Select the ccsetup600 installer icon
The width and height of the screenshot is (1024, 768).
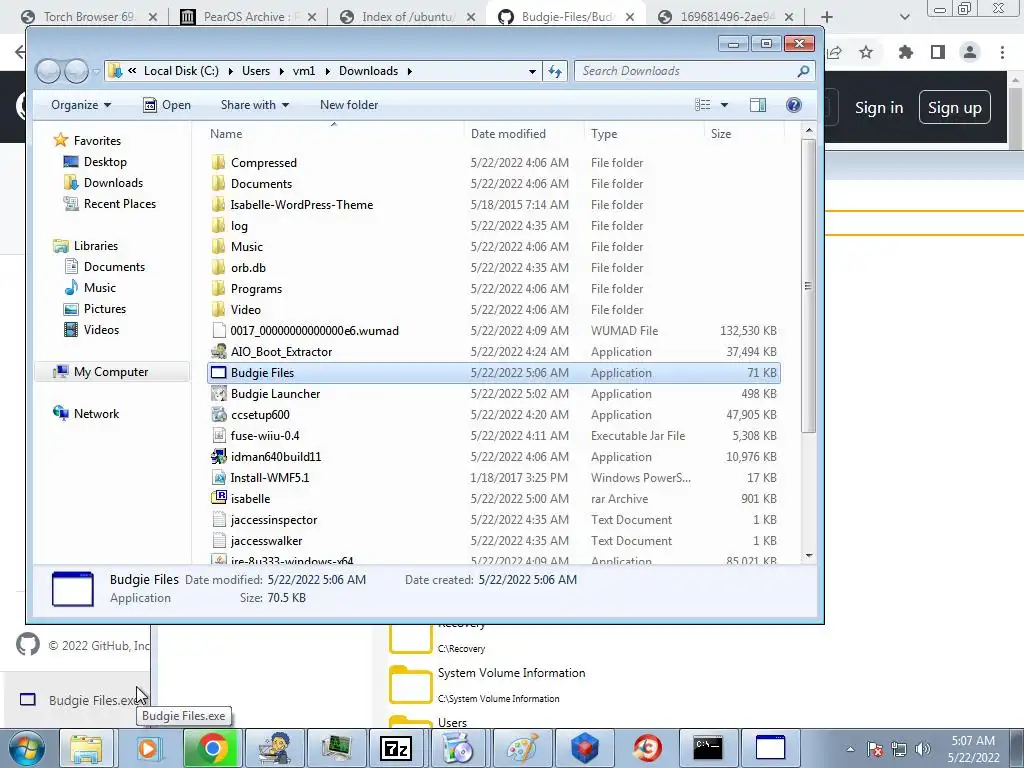point(219,415)
